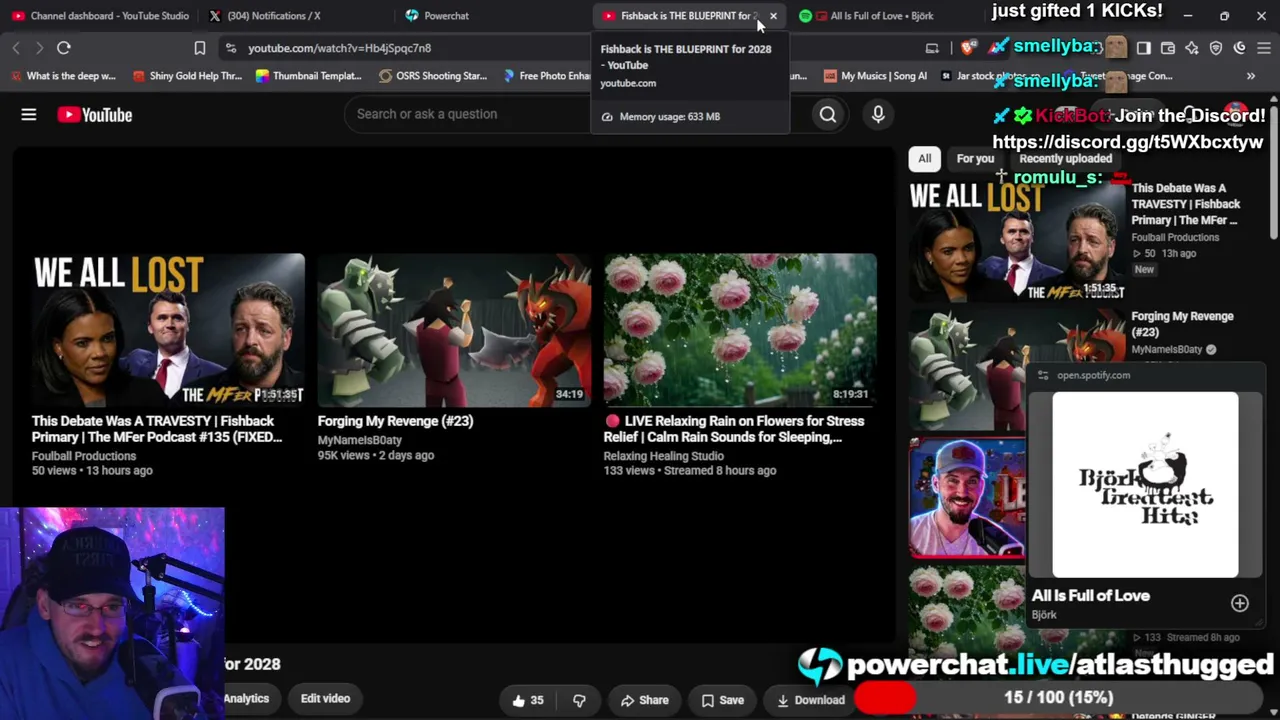Open end-screen title 'Forging My Revenge (#23)'

[395, 421]
